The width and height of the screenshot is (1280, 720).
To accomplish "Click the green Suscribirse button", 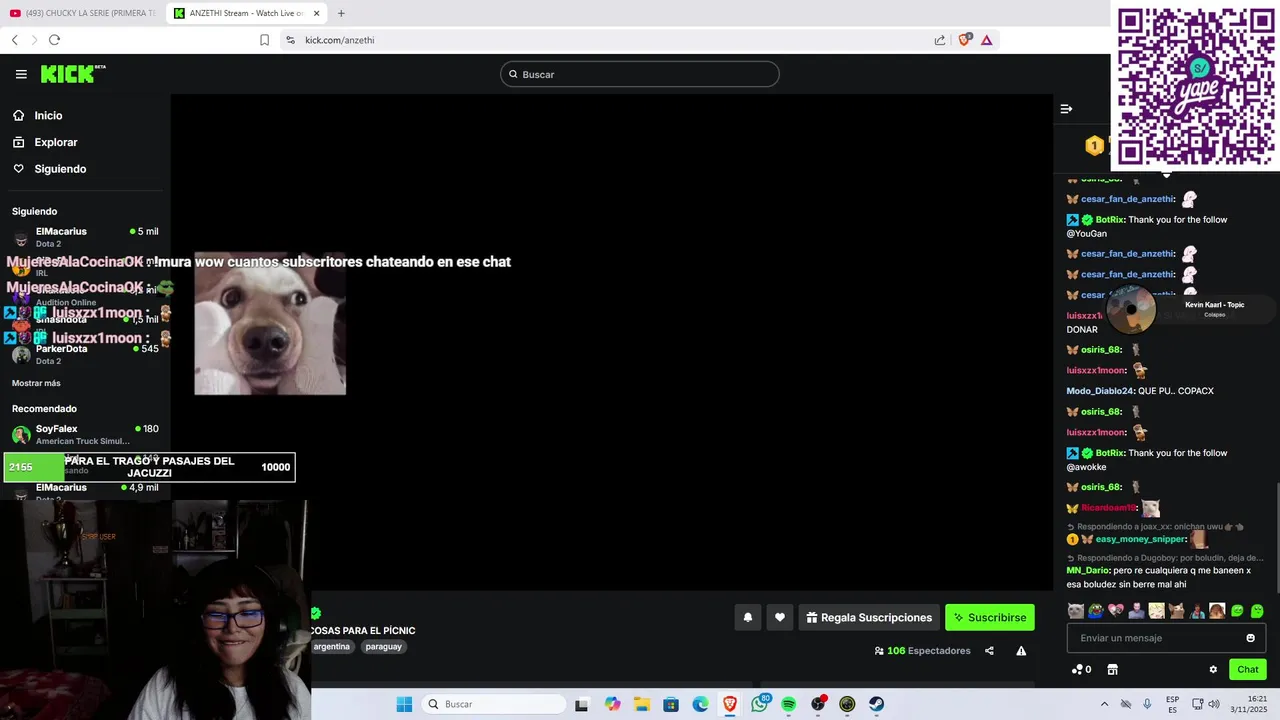I will [x=990, y=618].
